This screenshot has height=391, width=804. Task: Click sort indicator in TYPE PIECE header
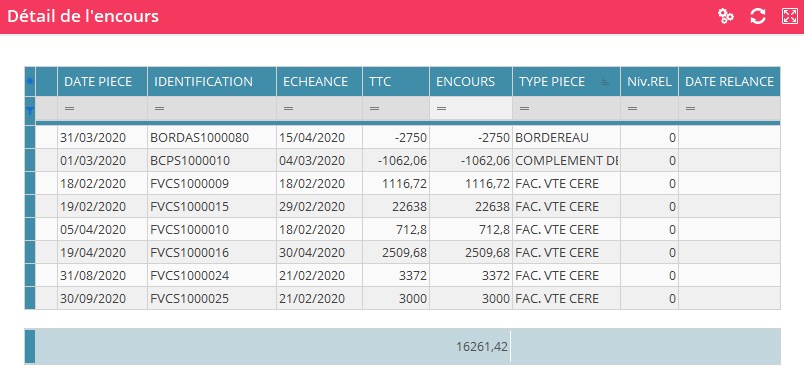click(606, 81)
